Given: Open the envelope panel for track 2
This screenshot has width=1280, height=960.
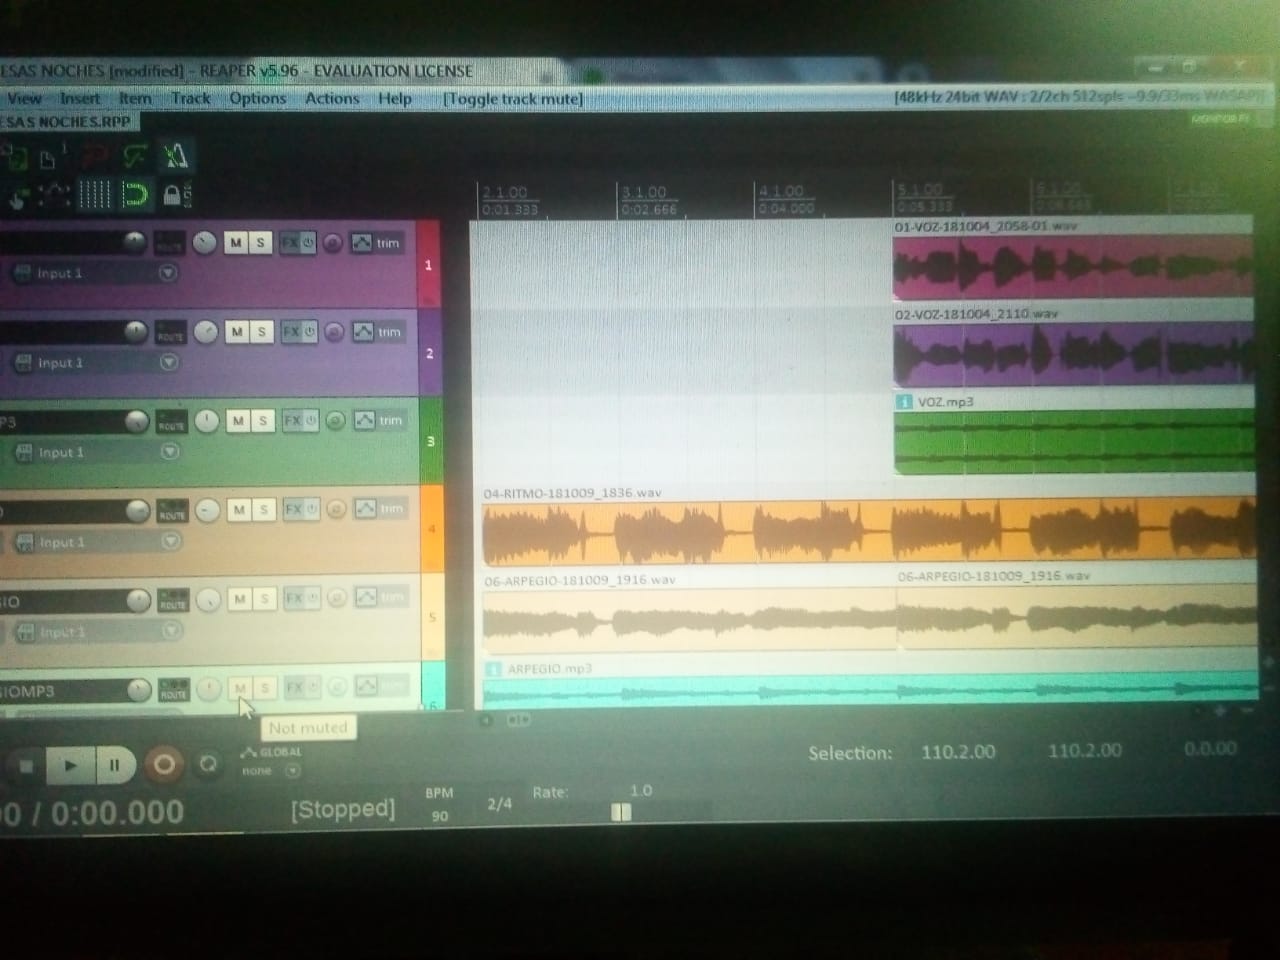Looking at the screenshot, I should tap(362, 332).
